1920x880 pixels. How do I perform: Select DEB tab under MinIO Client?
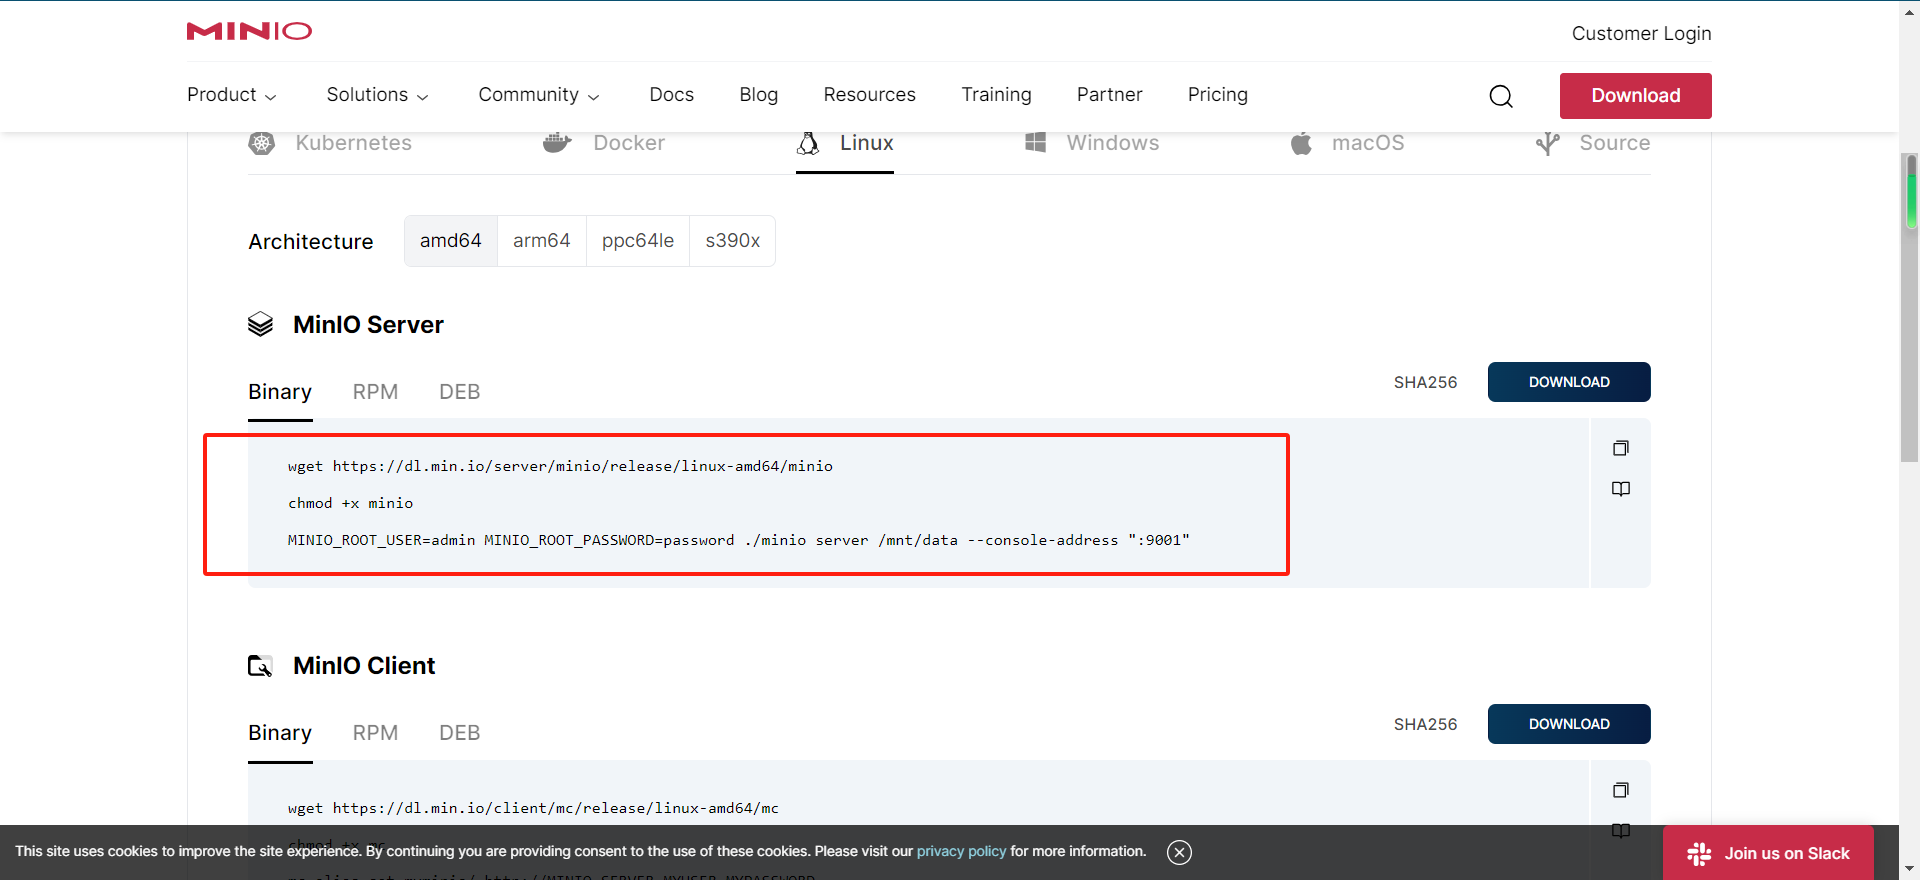click(x=460, y=733)
